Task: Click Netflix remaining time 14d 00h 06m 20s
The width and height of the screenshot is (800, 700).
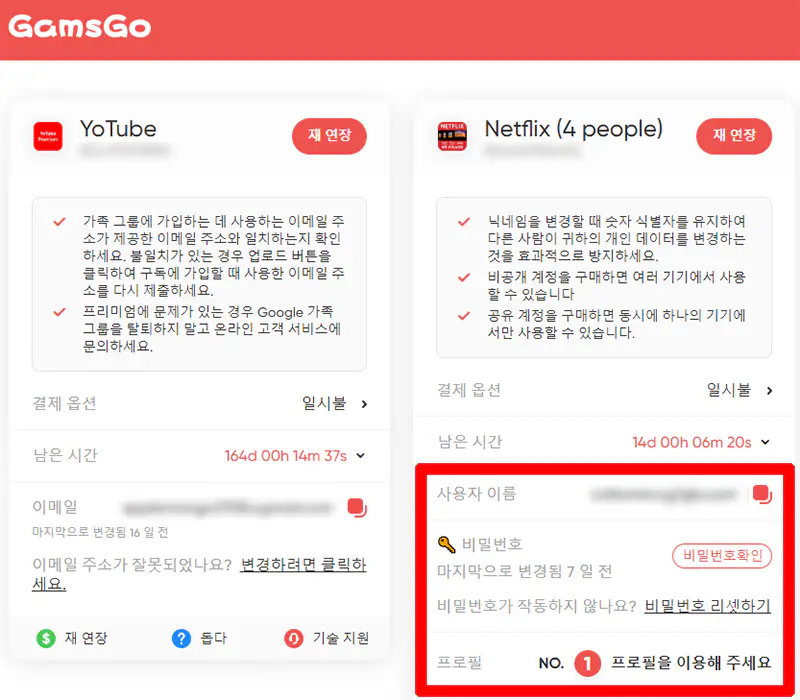Action: 692,442
